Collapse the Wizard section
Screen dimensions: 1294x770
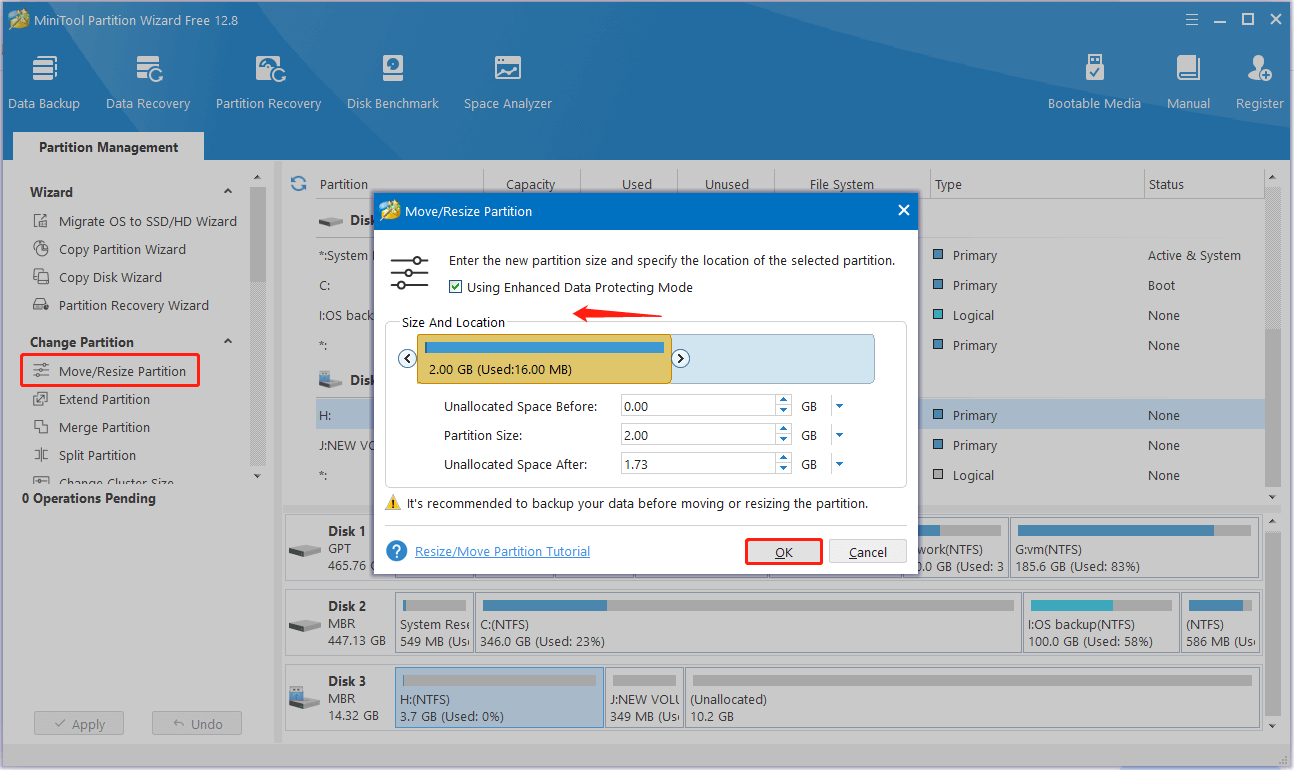click(228, 192)
